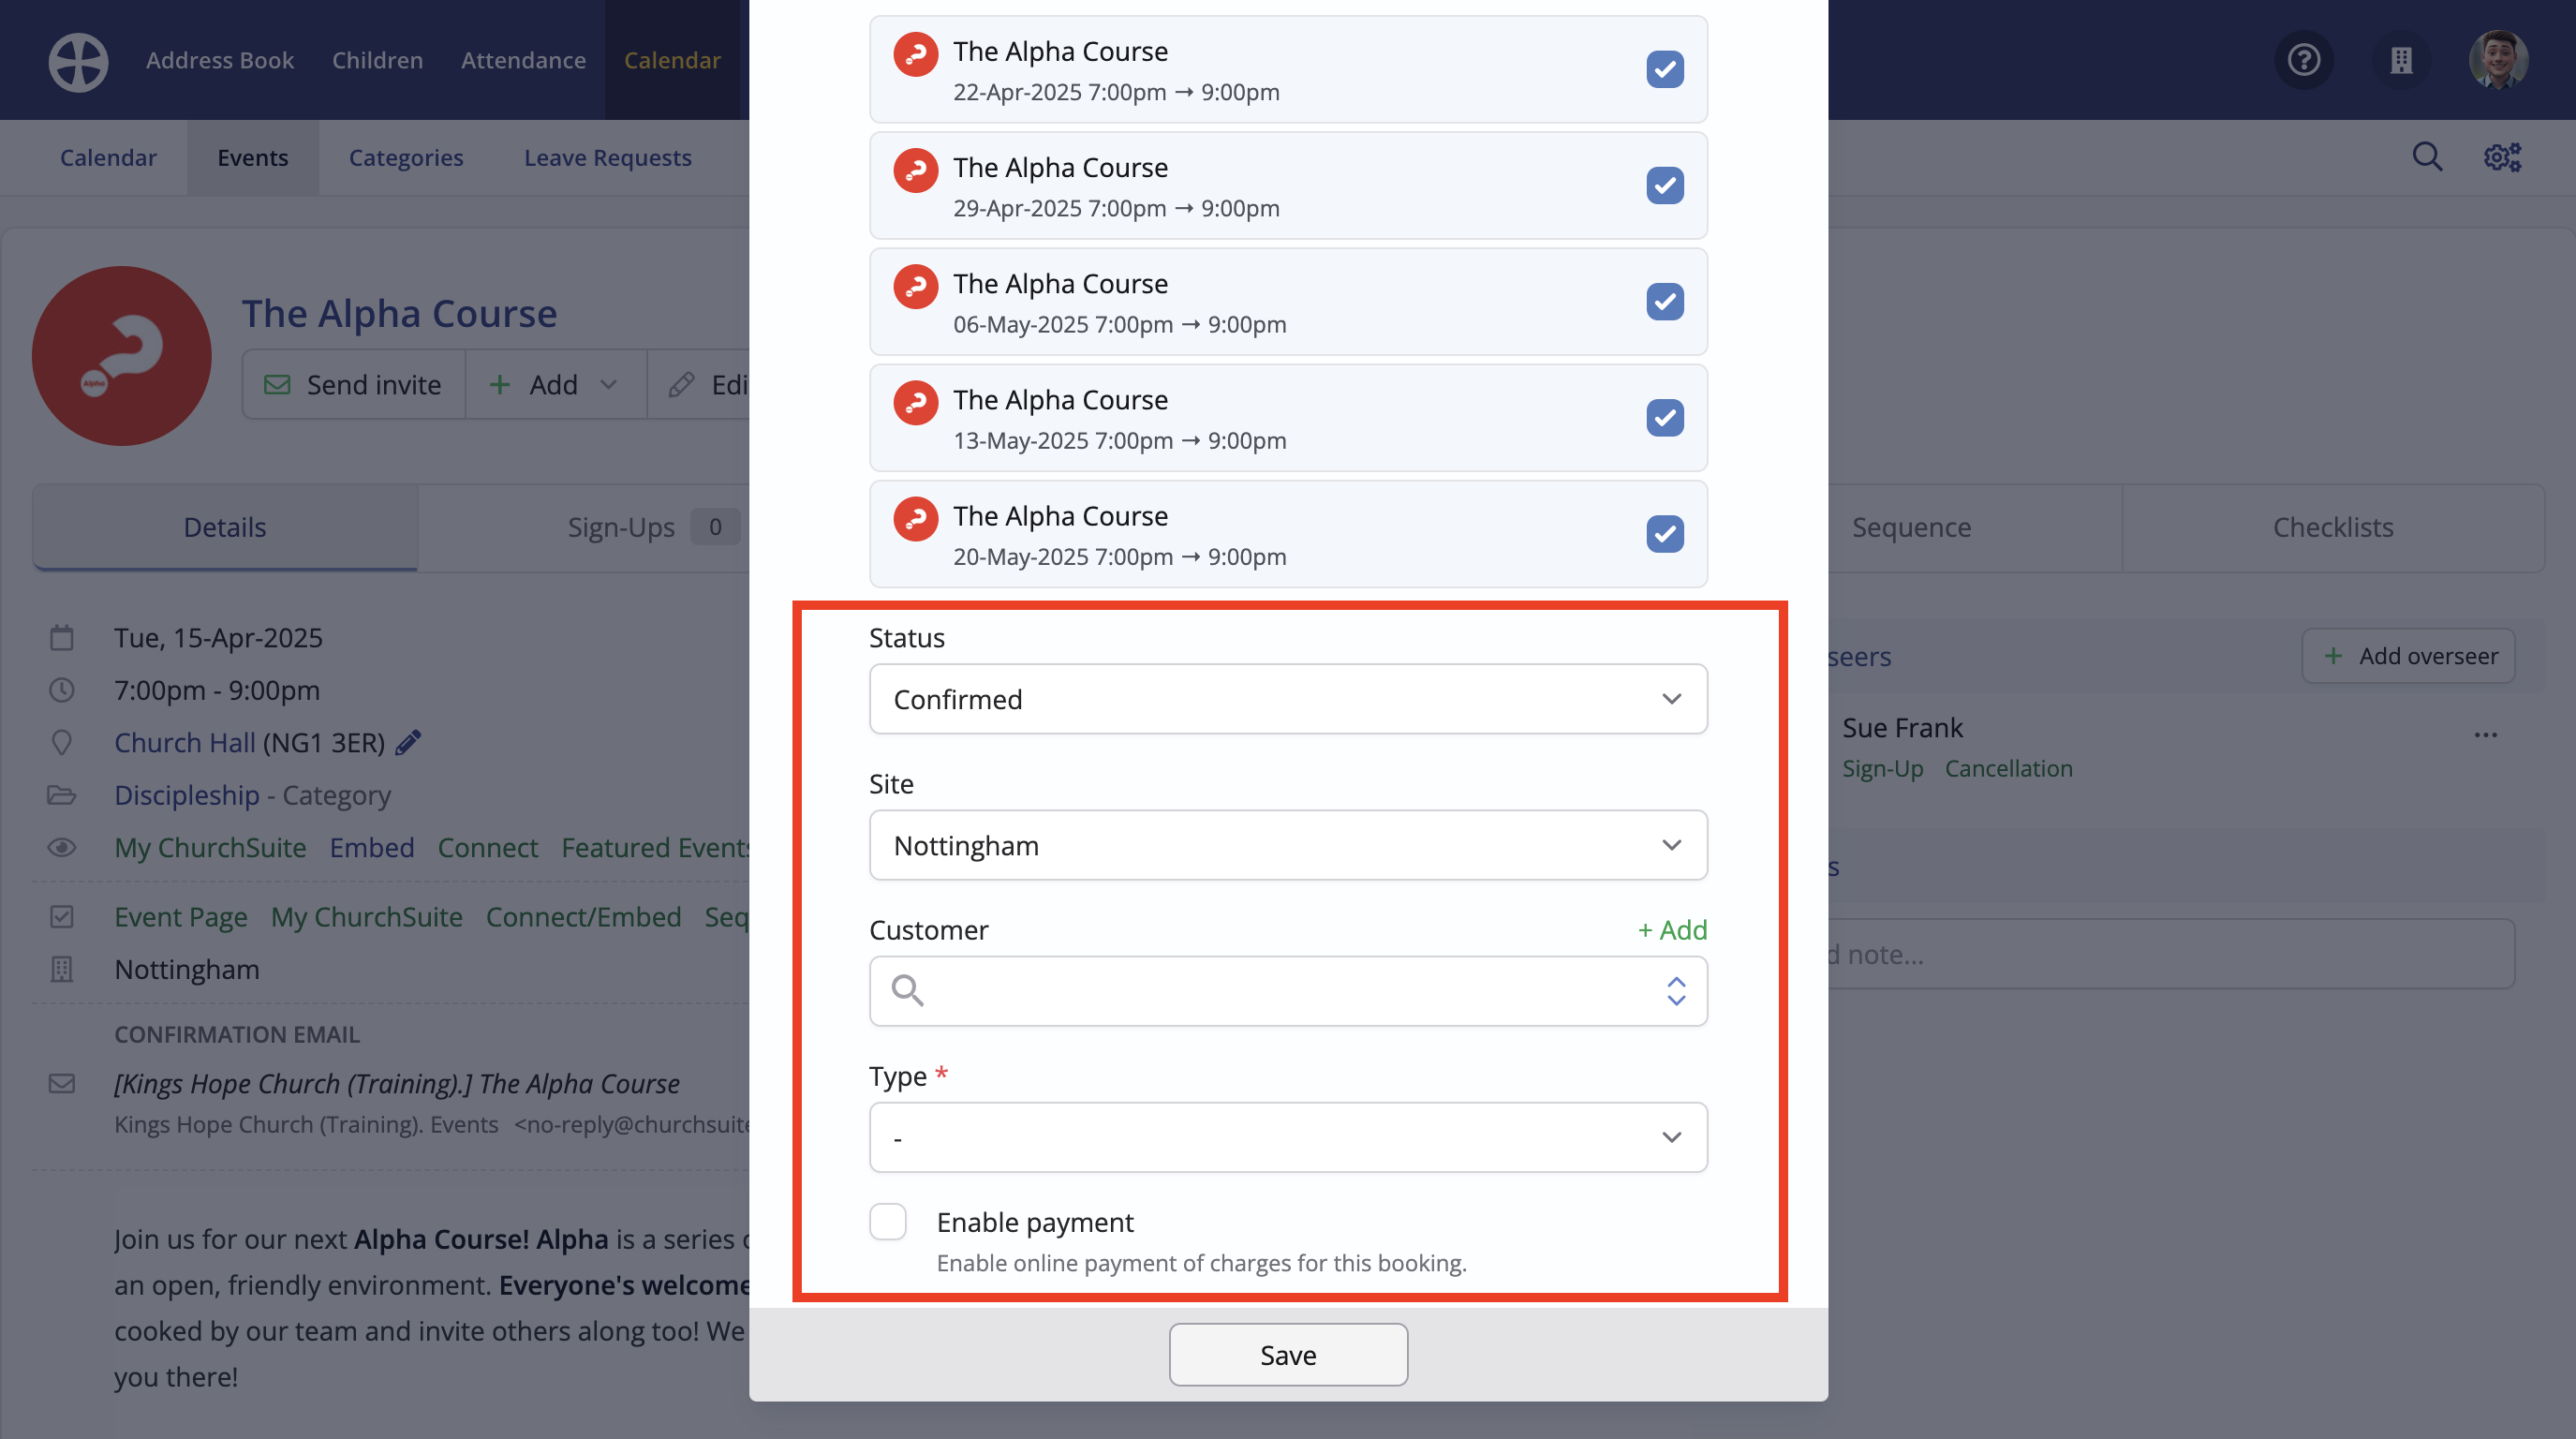Open the user profile avatar
This screenshot has width=2576, height=1439.
click(x=2498, y=60)
